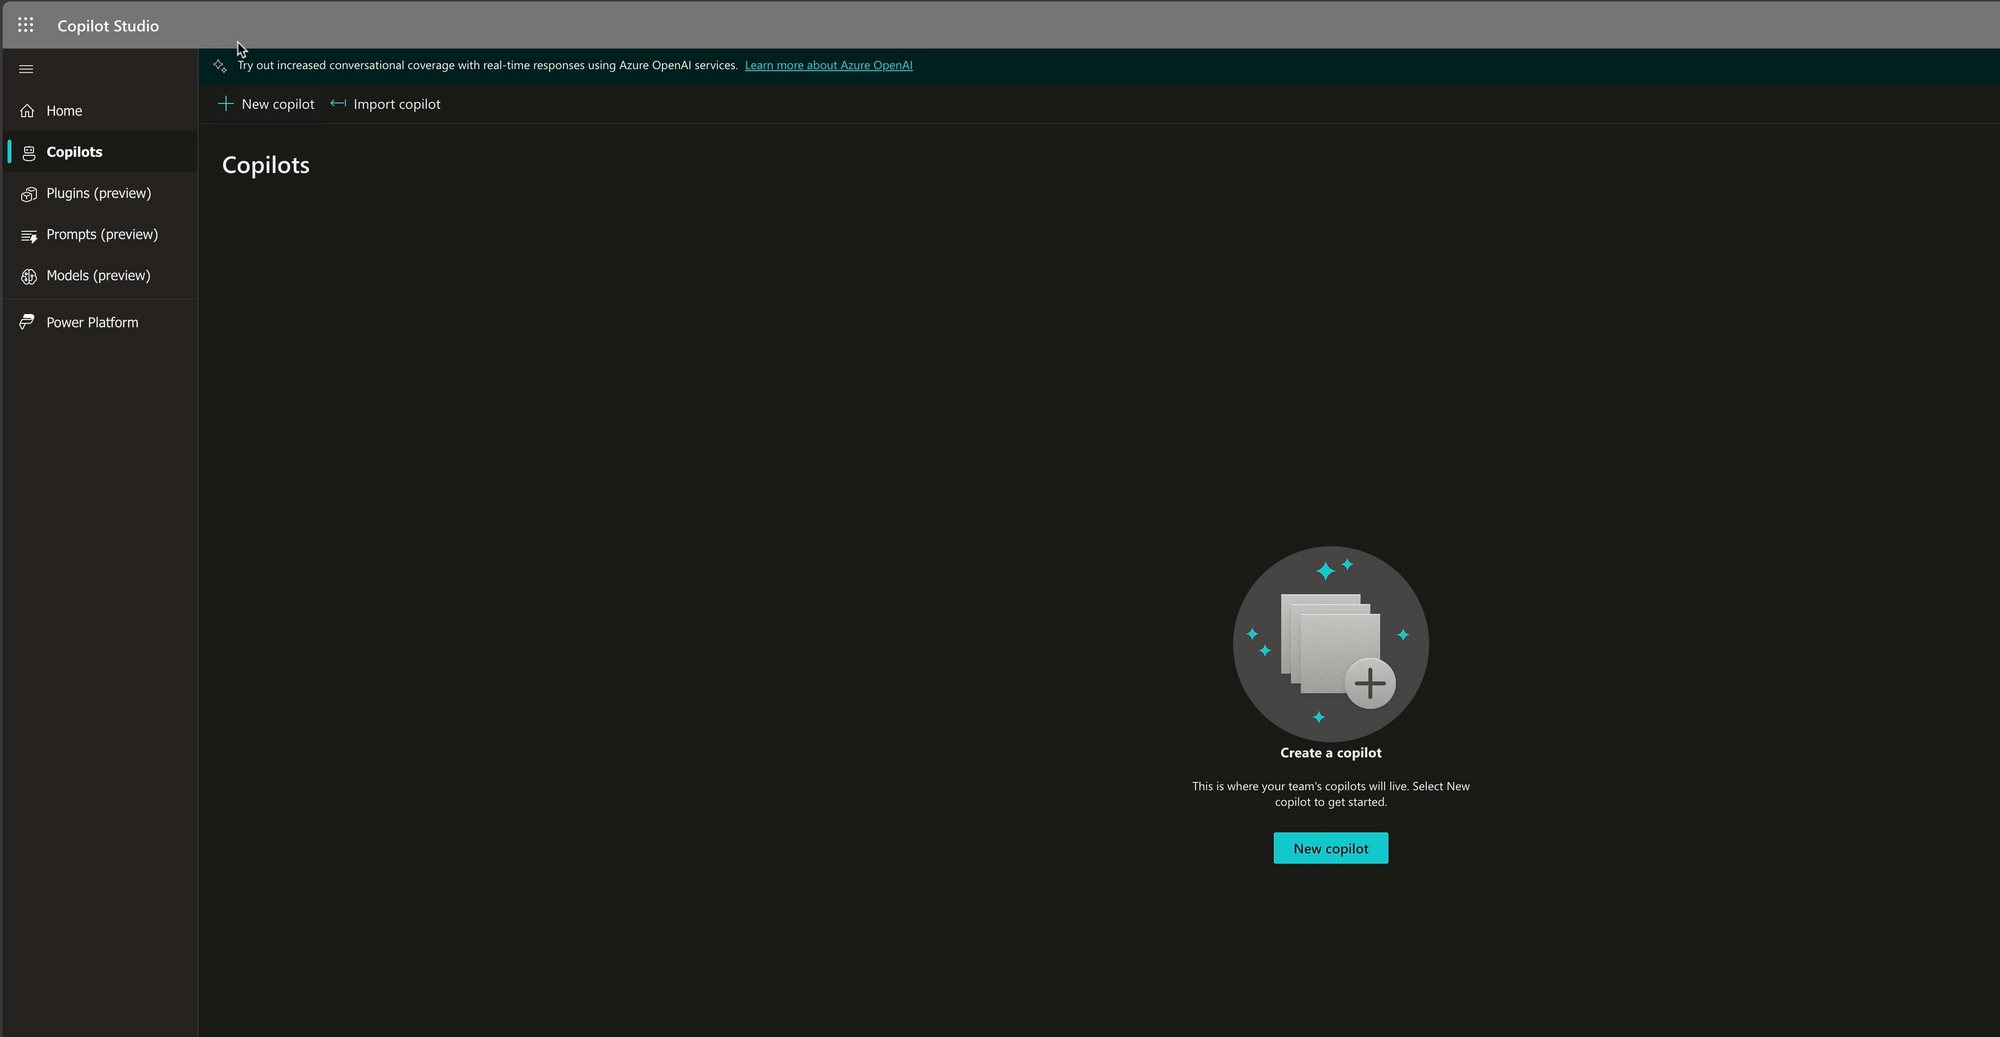Image resolution: width=2000 pixels, height=1037 pixels.
Task: Click the plus icon beside New copilot
Action: point(226,104)
